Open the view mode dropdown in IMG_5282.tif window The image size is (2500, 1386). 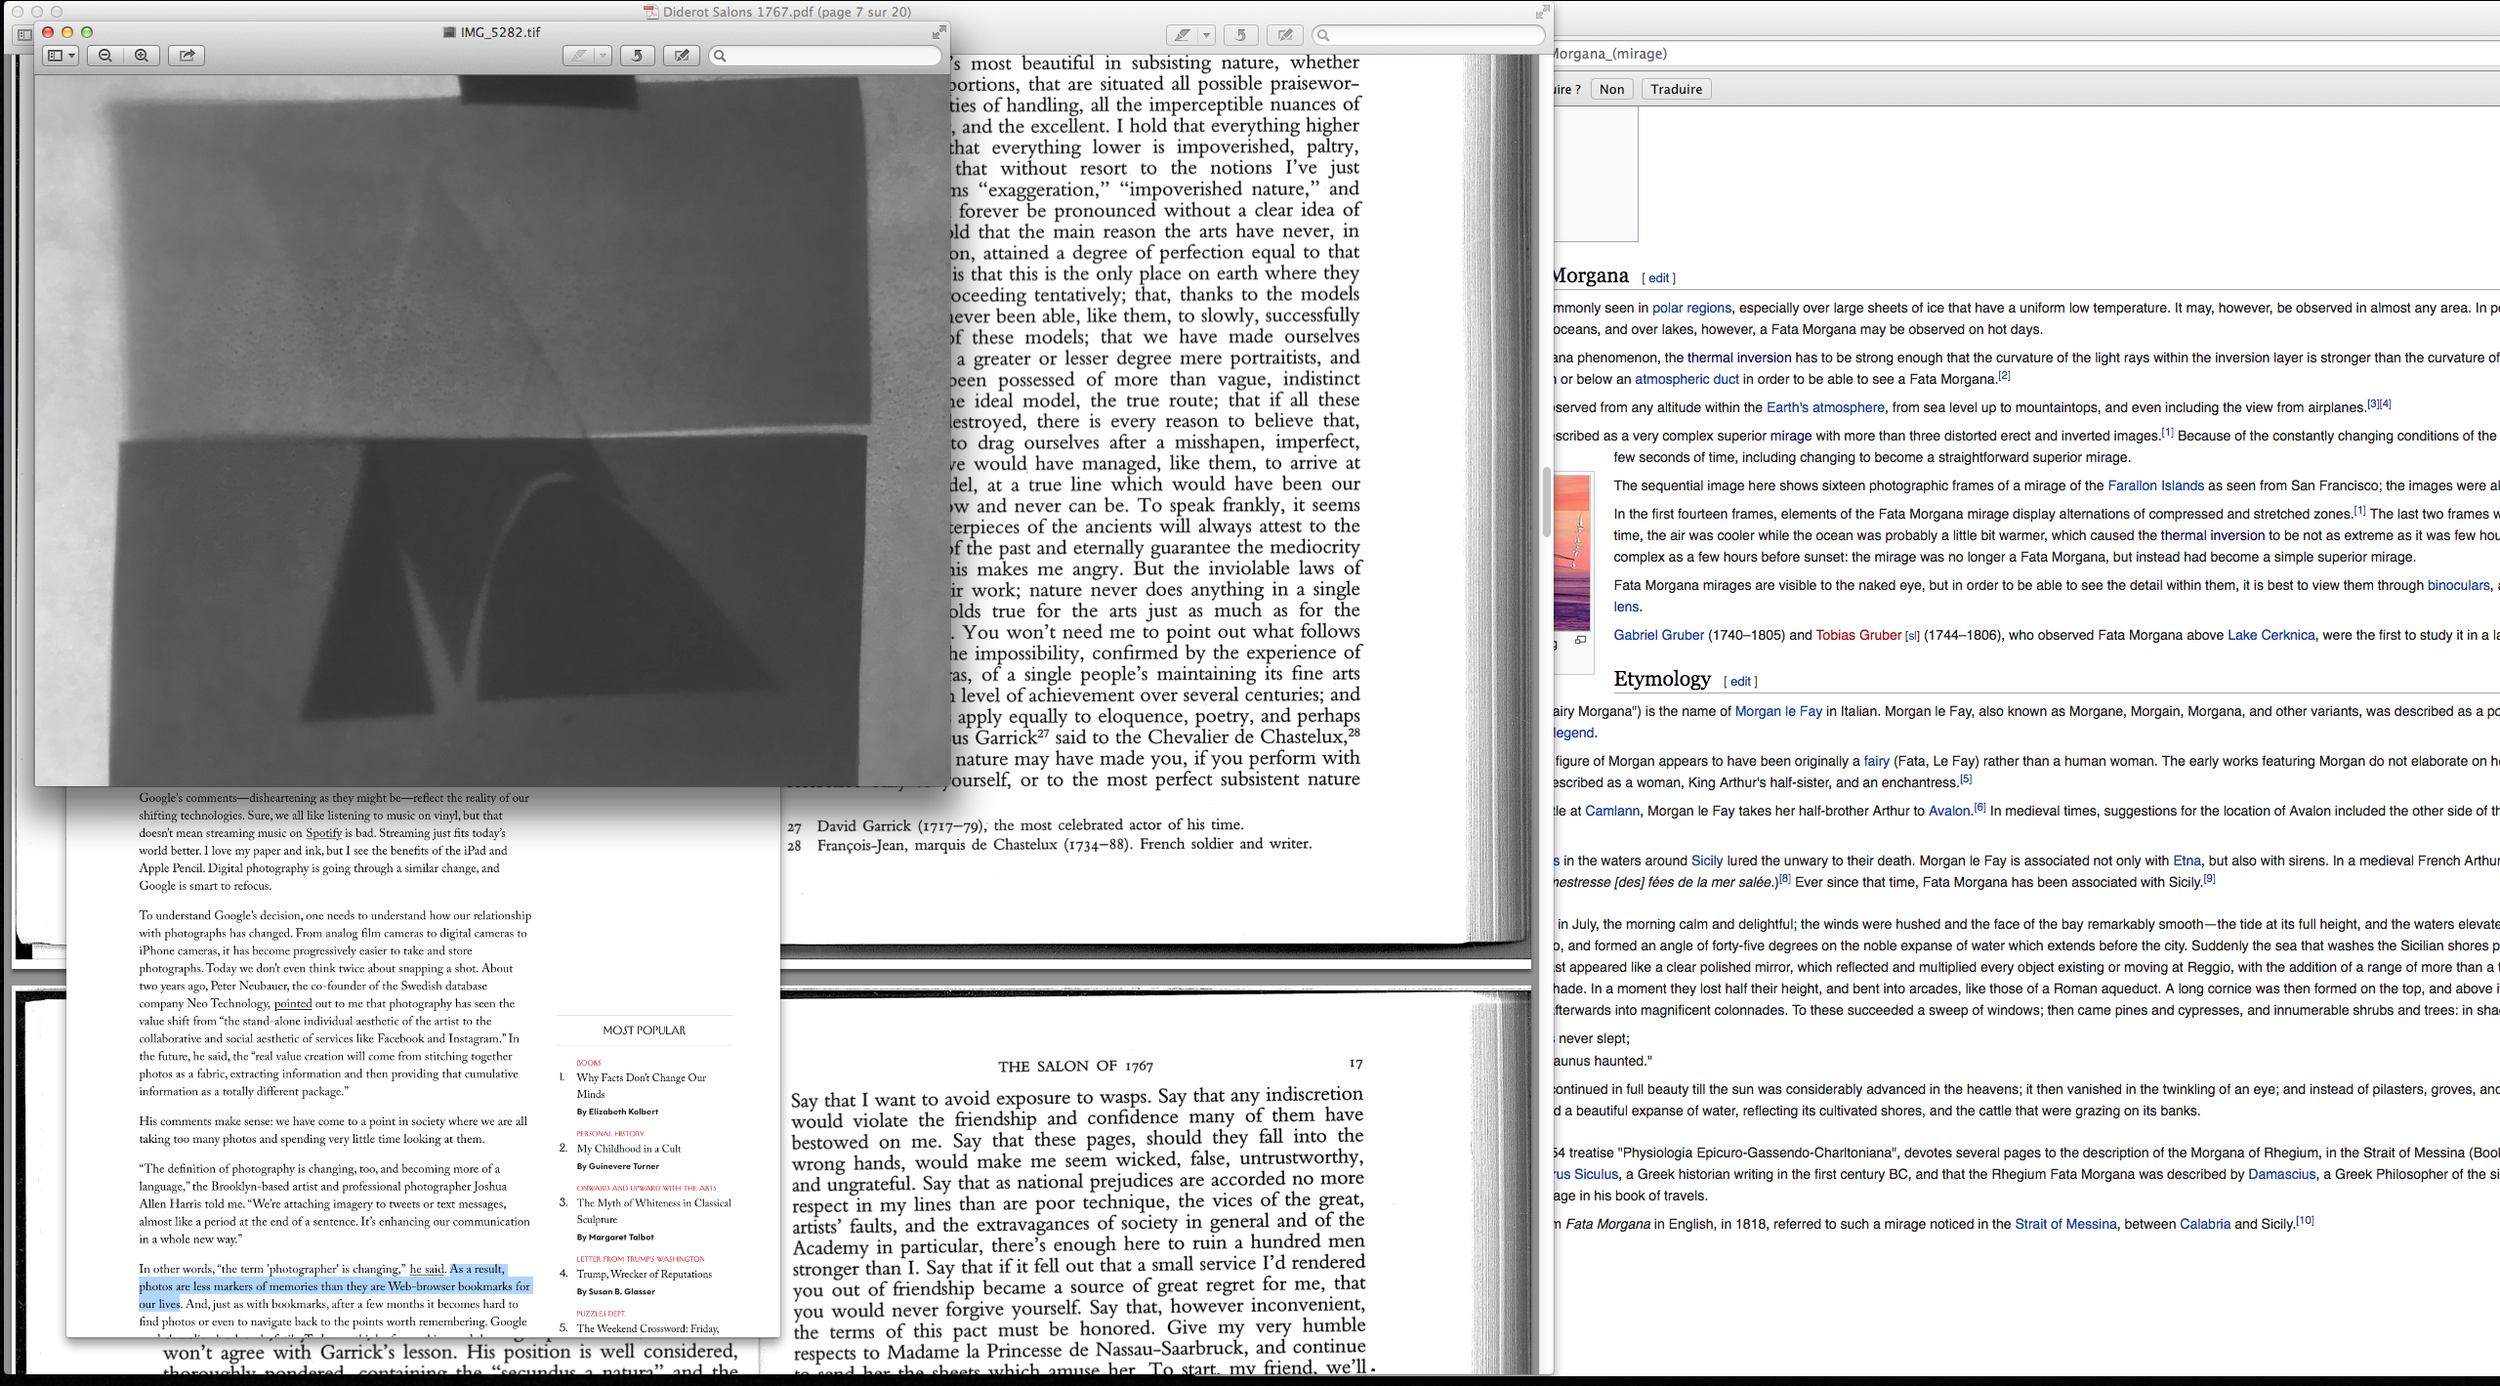[x=61, y=56]
